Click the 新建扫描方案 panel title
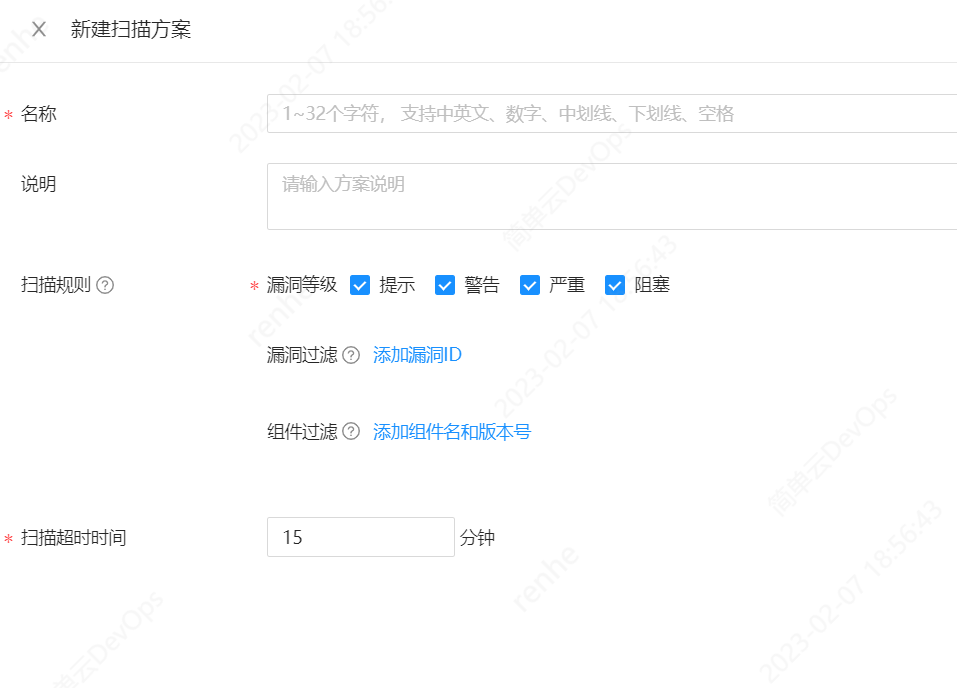Image resolution: width=957 pixels, height=688 pixels. 131,29
